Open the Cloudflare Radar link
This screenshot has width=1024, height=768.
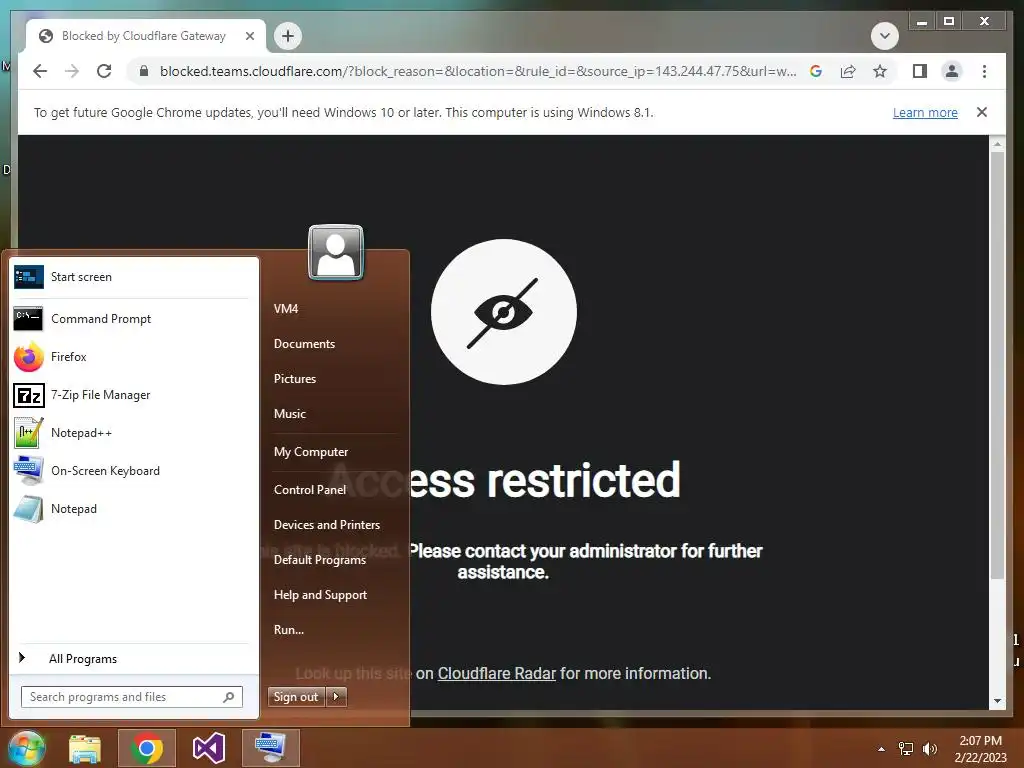[x=496, y=673]
